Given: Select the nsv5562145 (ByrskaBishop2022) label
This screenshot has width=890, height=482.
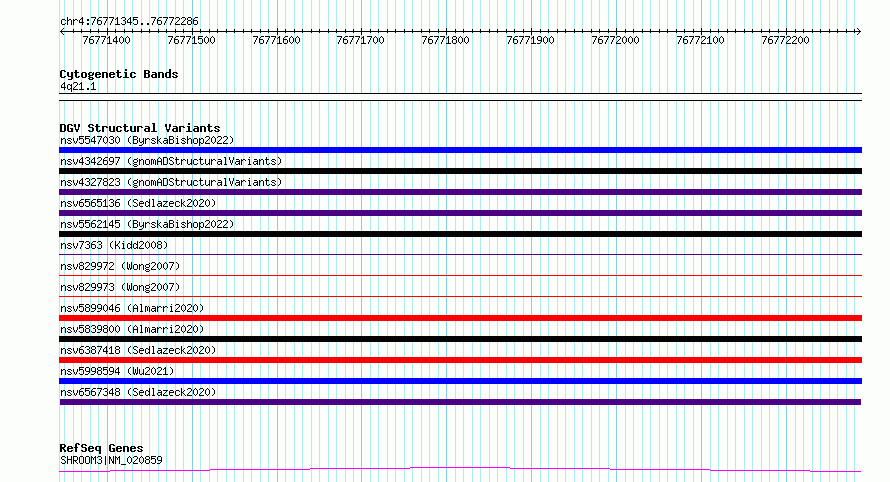Looking at the screenshot, I should tap(147, 224).
